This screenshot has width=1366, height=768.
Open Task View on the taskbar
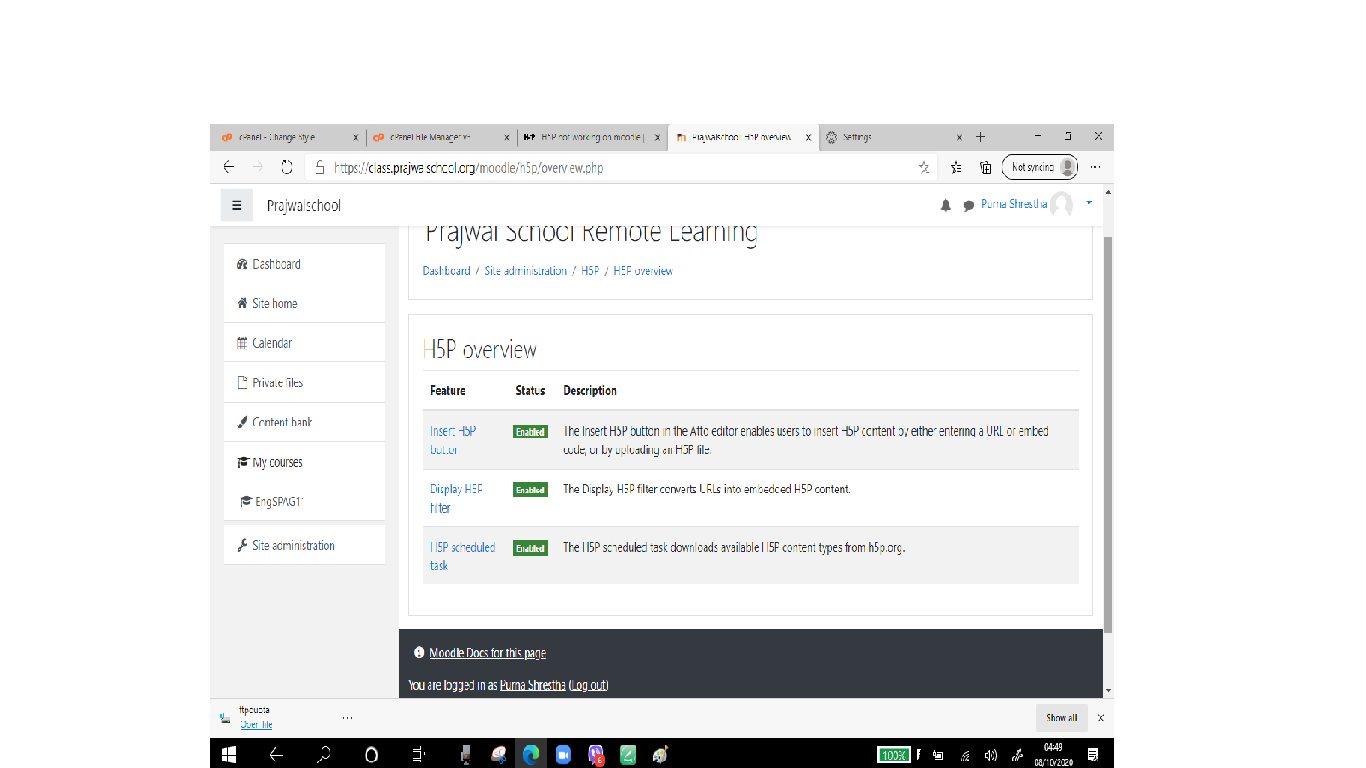[419, 754]
